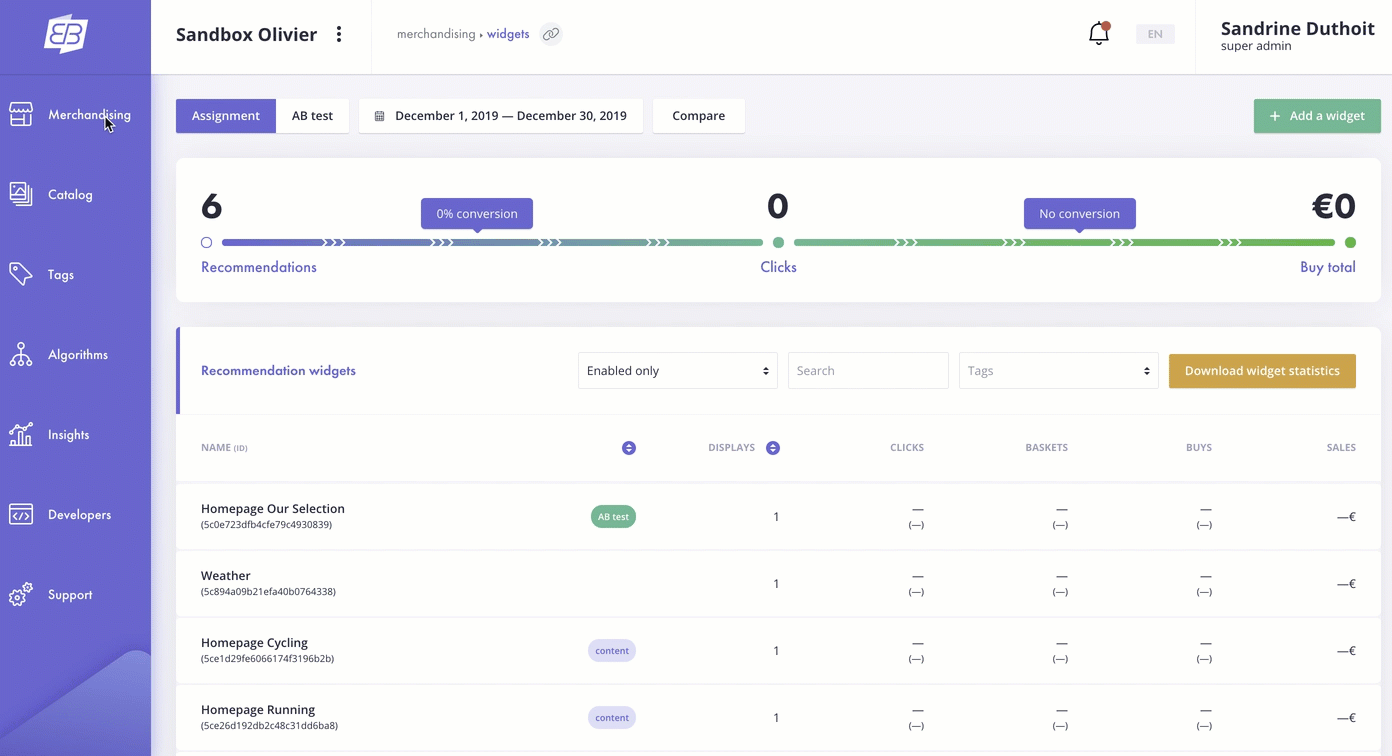This screenshot has width=1392, height=756.
Task: Copy link using chain icon beside widgets
Action: [551, 34]
